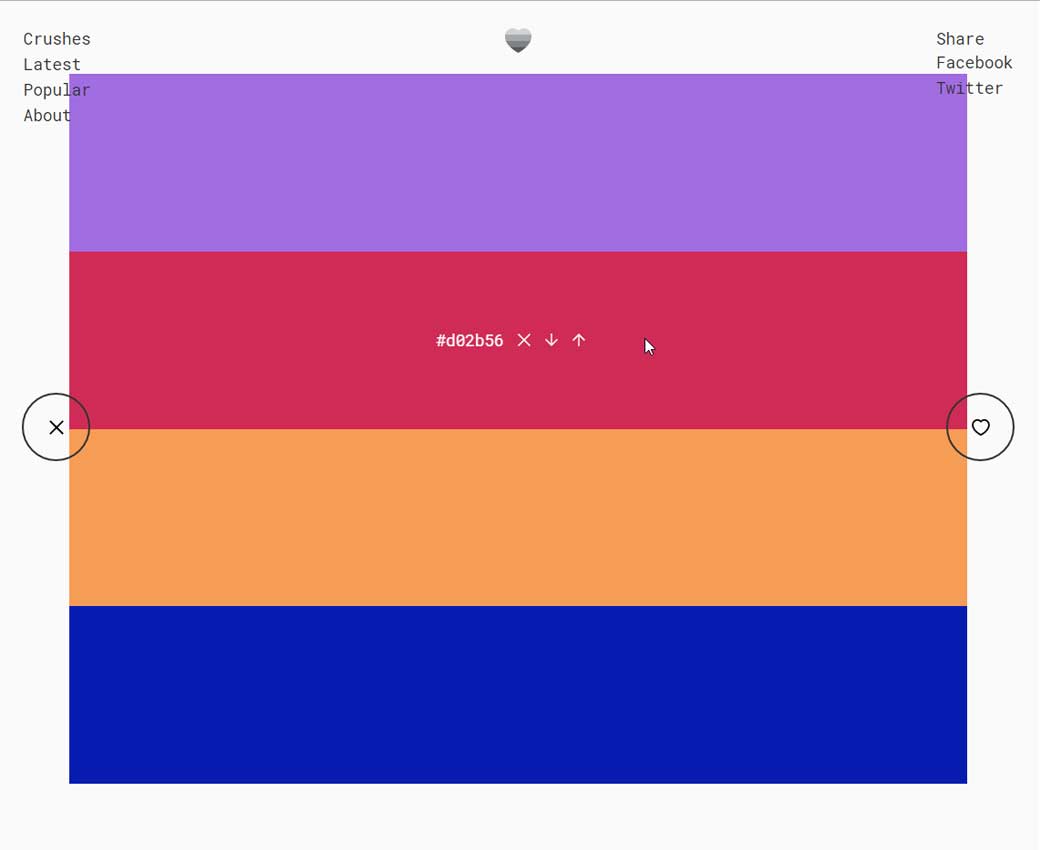Select the orange color stripe
The width and height of the screenshot is (1040, 850).
click(518, 518)
